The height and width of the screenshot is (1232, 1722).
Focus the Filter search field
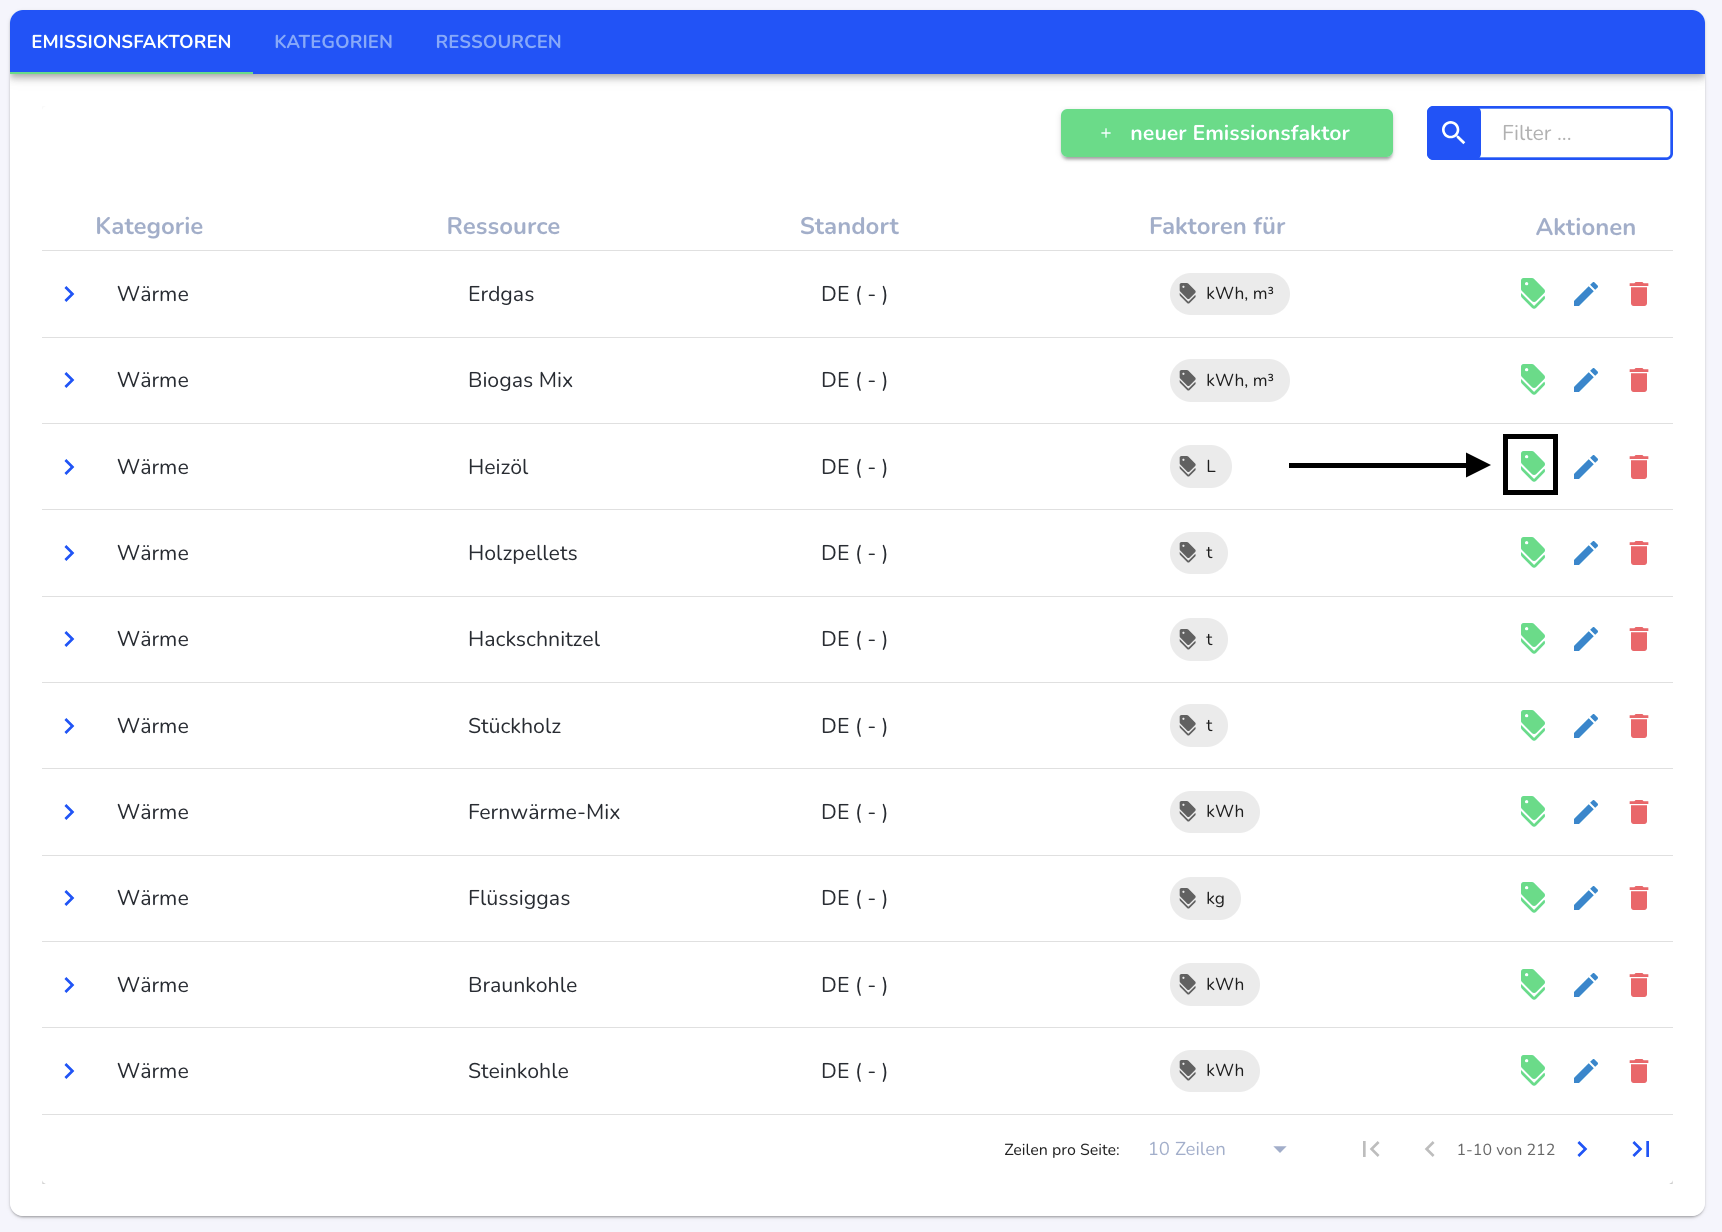[x=1575, y=133]
